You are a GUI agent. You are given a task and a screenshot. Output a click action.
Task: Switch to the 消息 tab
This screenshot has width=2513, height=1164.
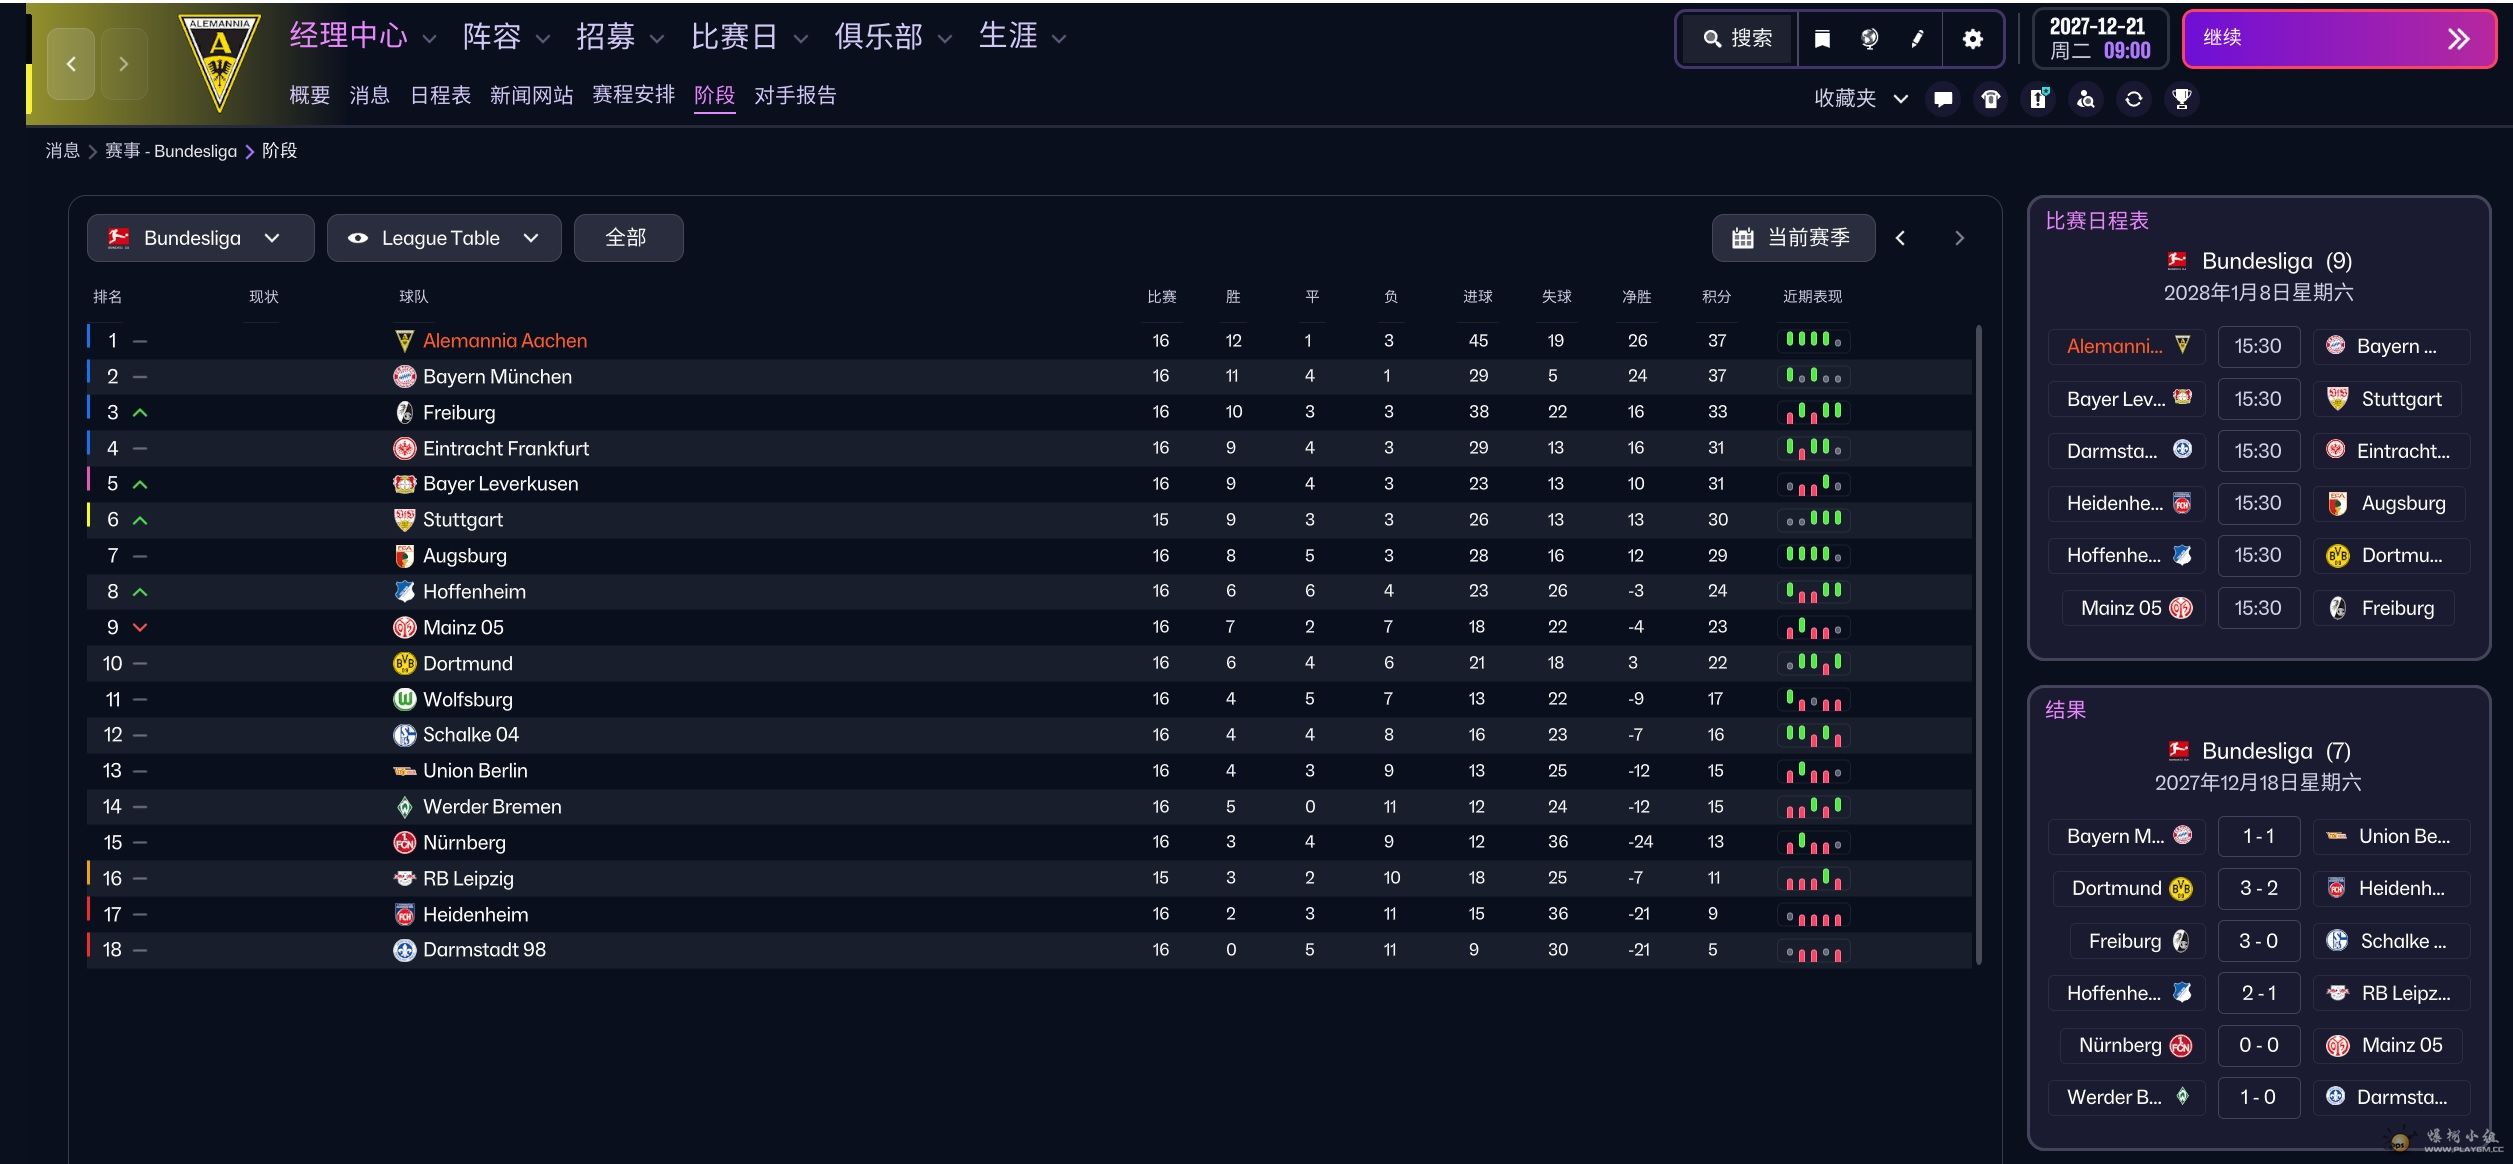point(369,95)
